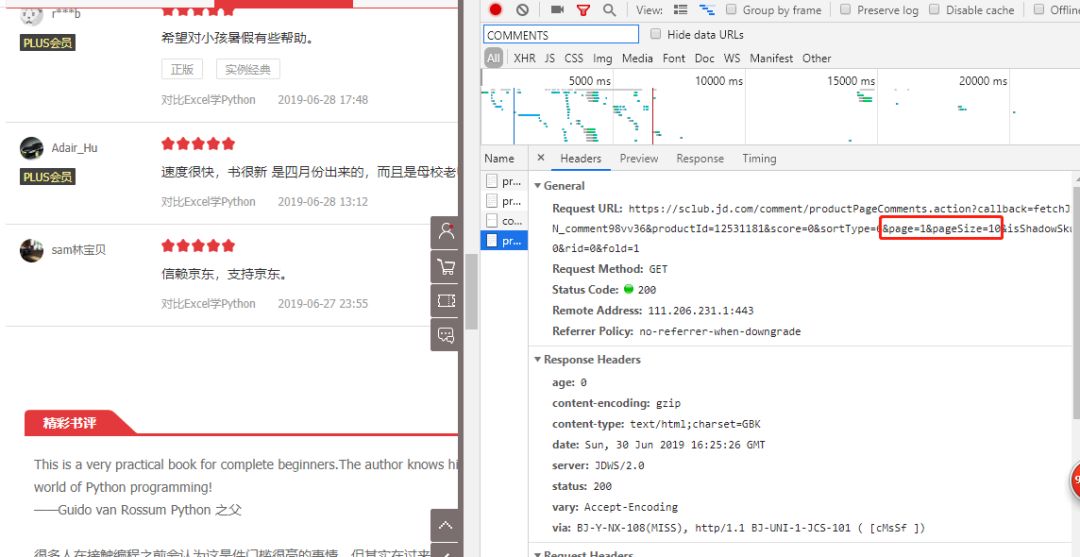Filter requests by Other
The image size is (1080, 557).
pos(817,59)
